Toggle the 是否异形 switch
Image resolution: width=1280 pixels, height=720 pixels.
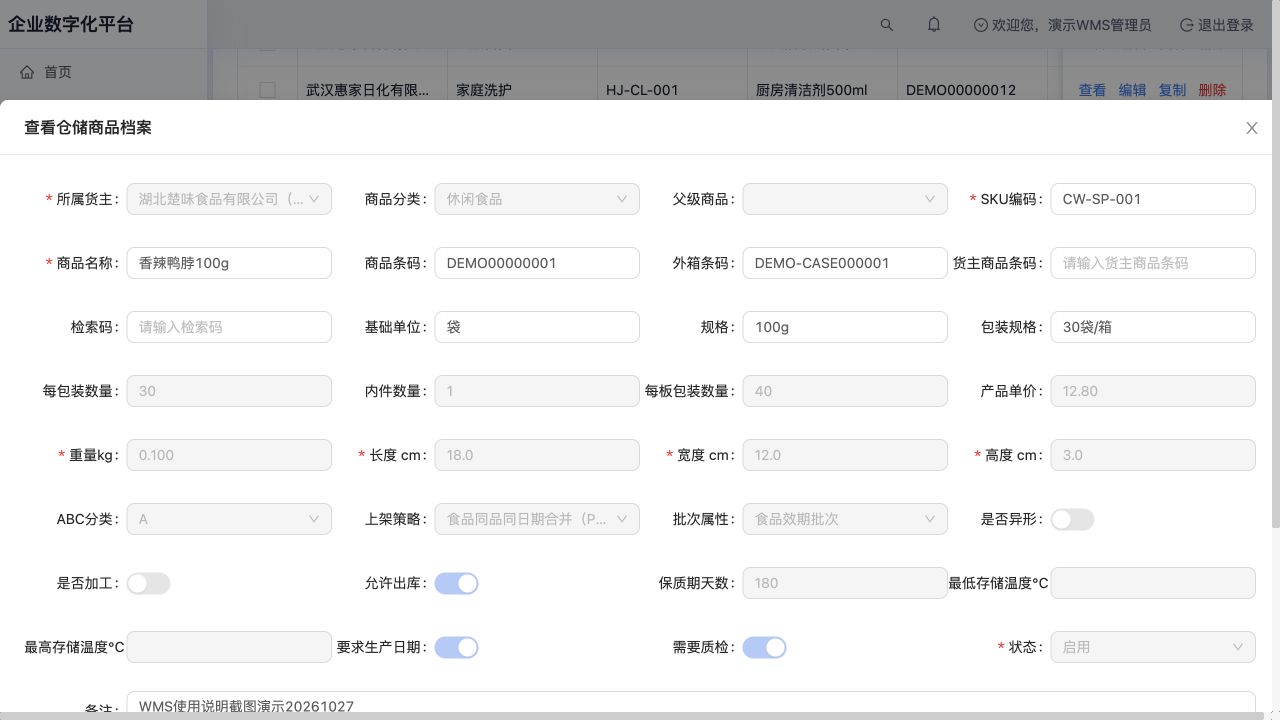point(1072,519)
